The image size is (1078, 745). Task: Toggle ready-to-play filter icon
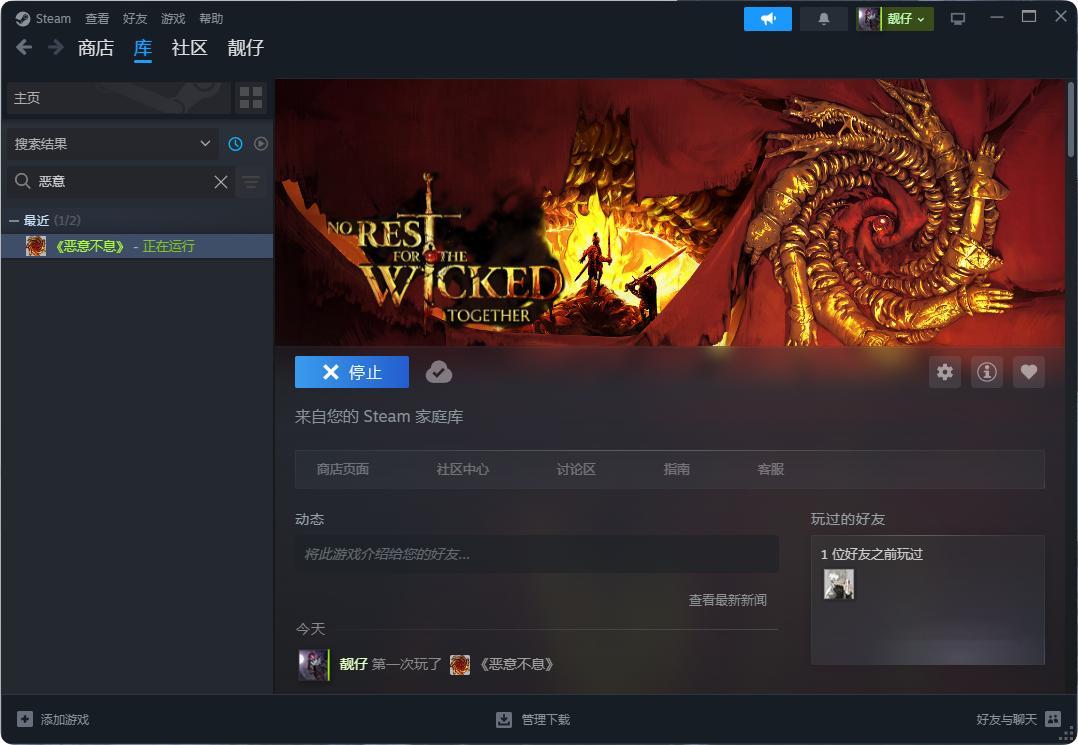pos(261,144)
